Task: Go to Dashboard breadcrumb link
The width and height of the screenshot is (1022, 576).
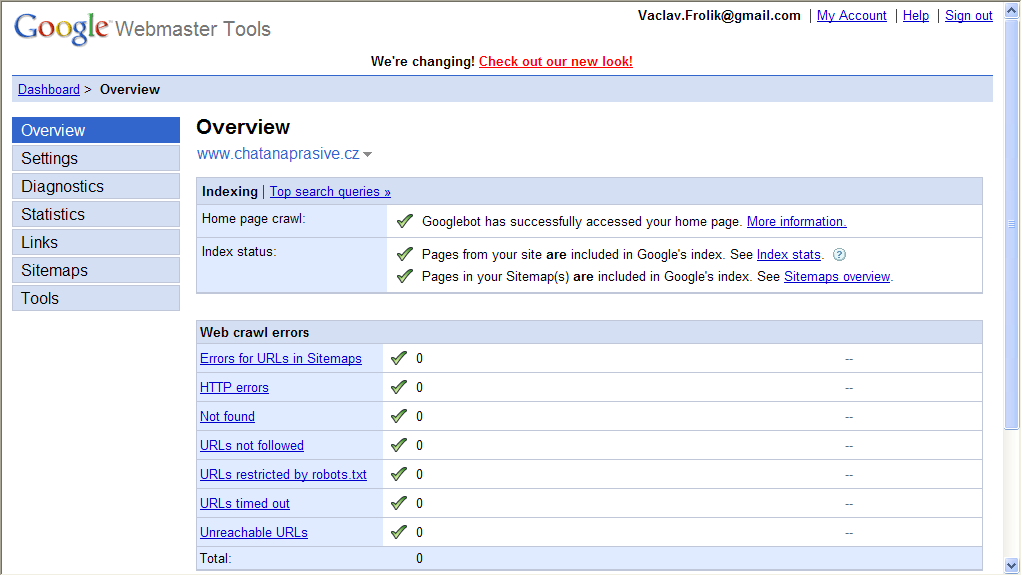Action: coord(49,89)
